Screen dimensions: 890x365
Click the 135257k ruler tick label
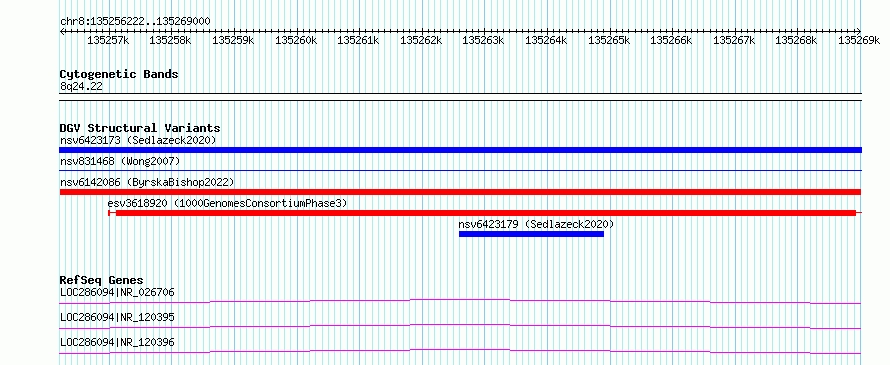[x=108, y=40]
